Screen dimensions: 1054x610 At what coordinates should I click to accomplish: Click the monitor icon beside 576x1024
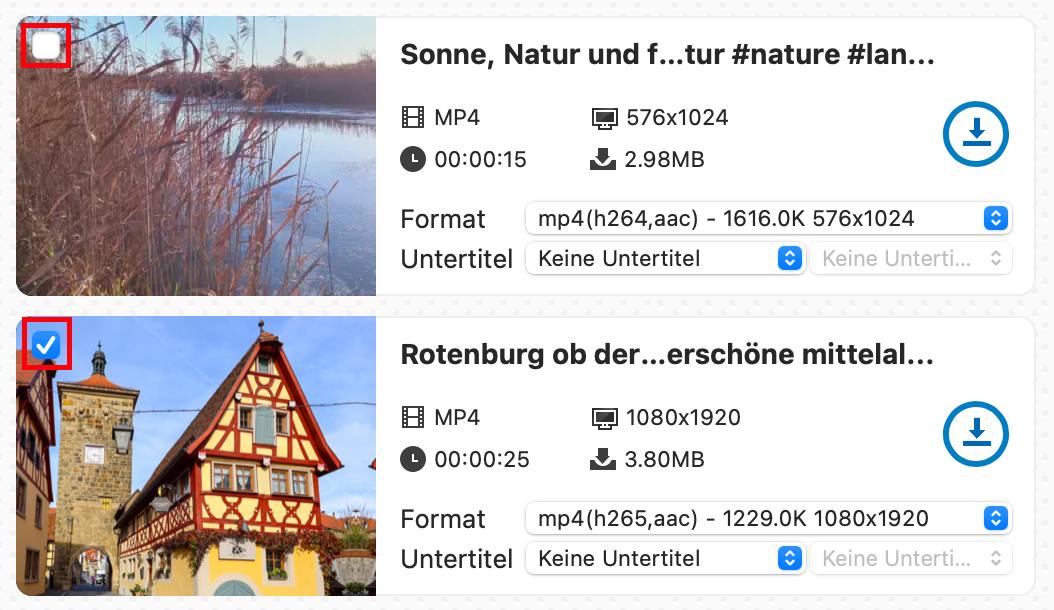603,118
